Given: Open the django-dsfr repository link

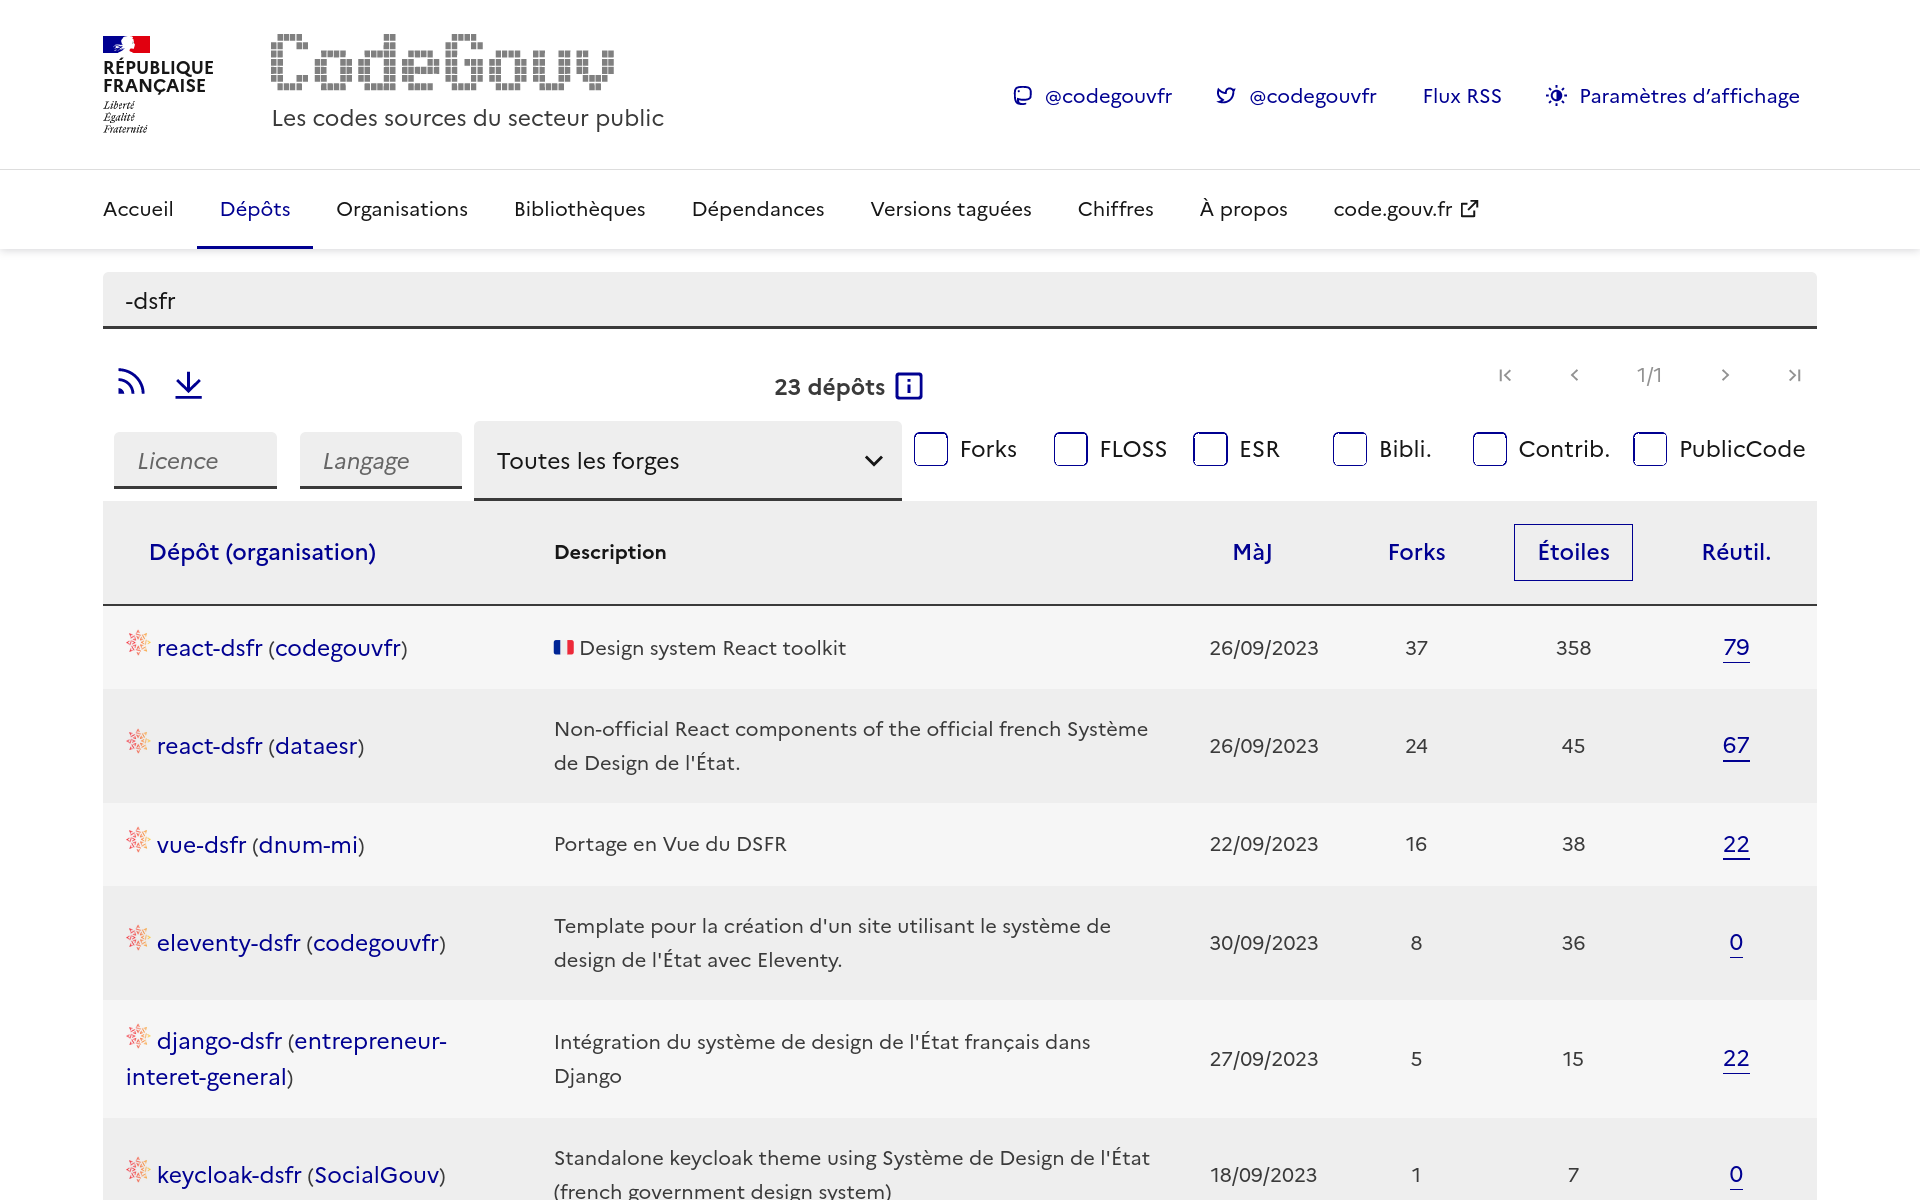Looking at the screenshot, I should pos(219,1041).
